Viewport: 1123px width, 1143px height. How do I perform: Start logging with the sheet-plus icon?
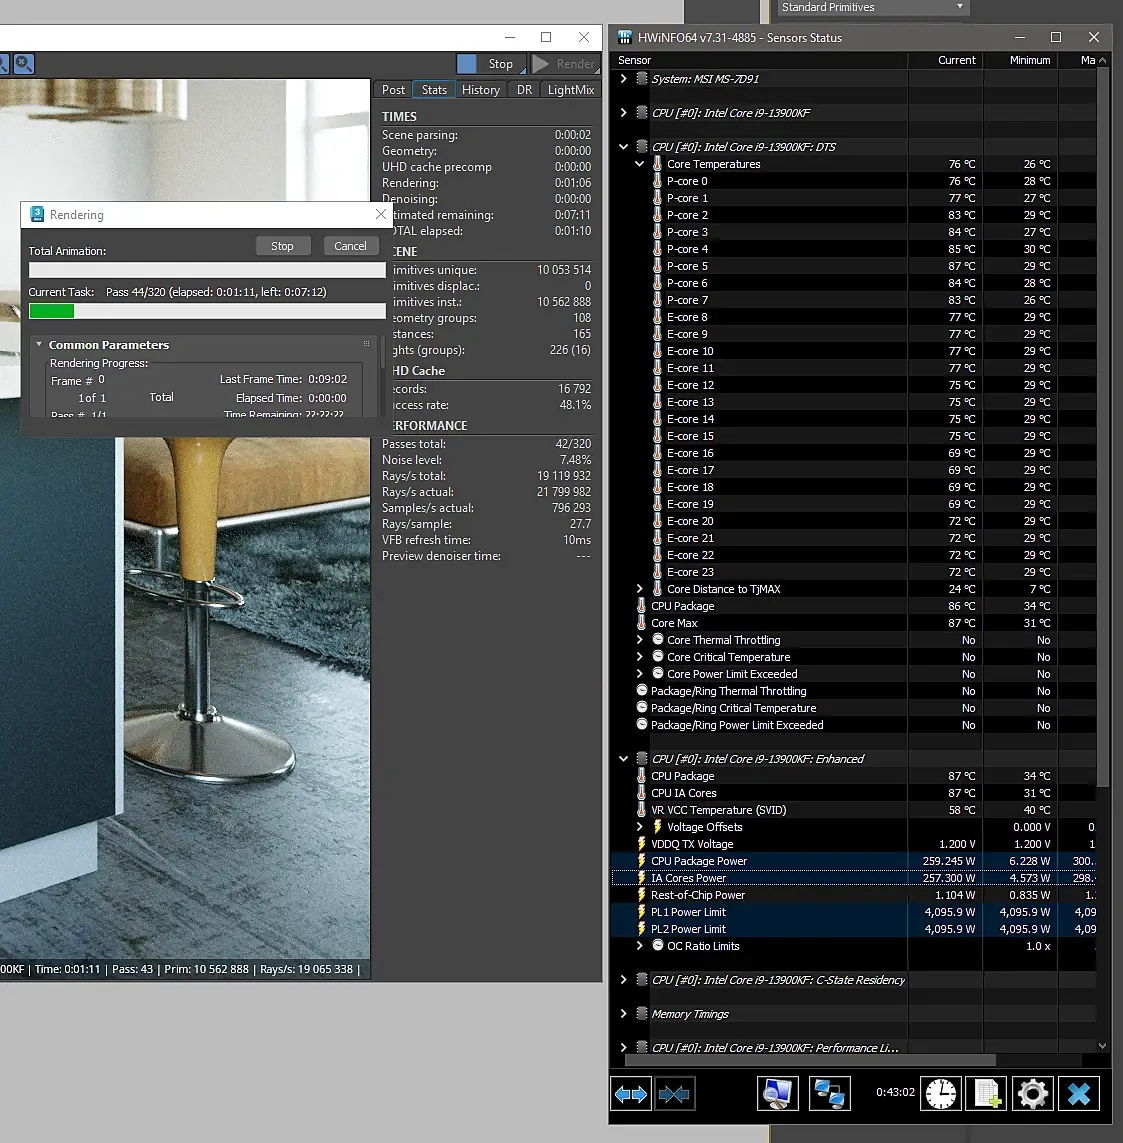pyautogui.click(x=987, y=1094)
